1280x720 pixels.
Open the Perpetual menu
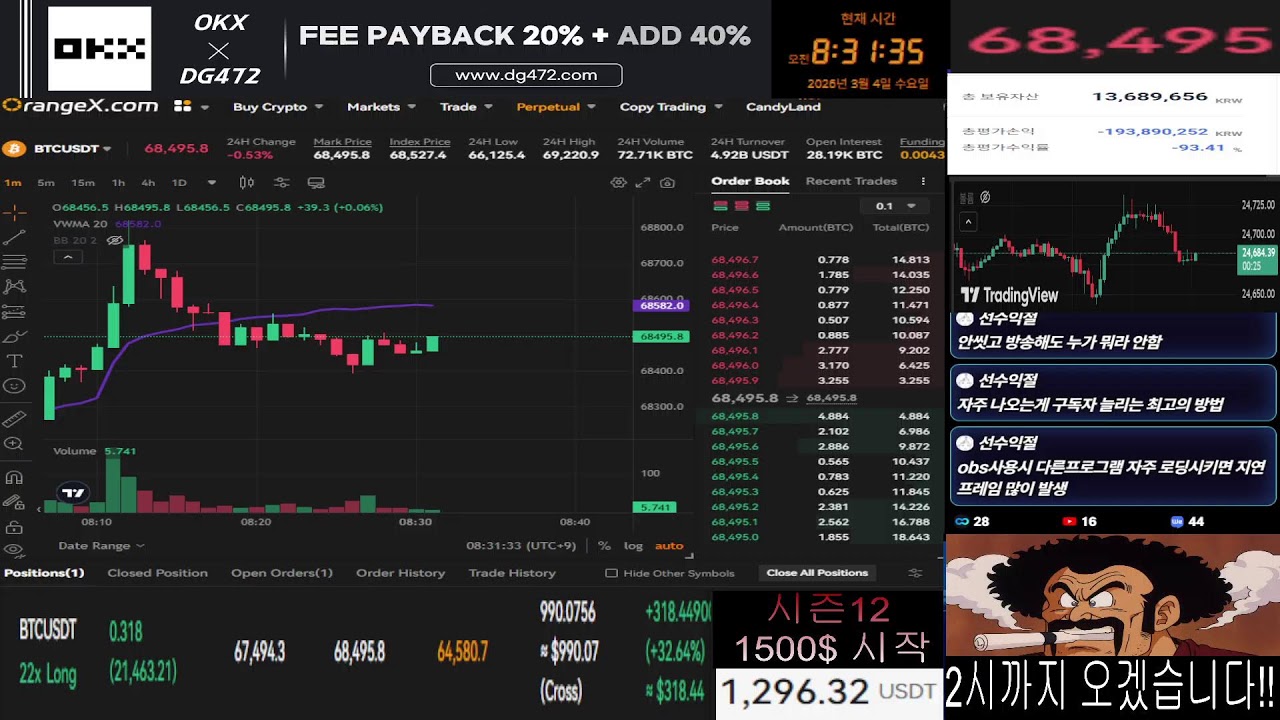[x=555, y=107]
